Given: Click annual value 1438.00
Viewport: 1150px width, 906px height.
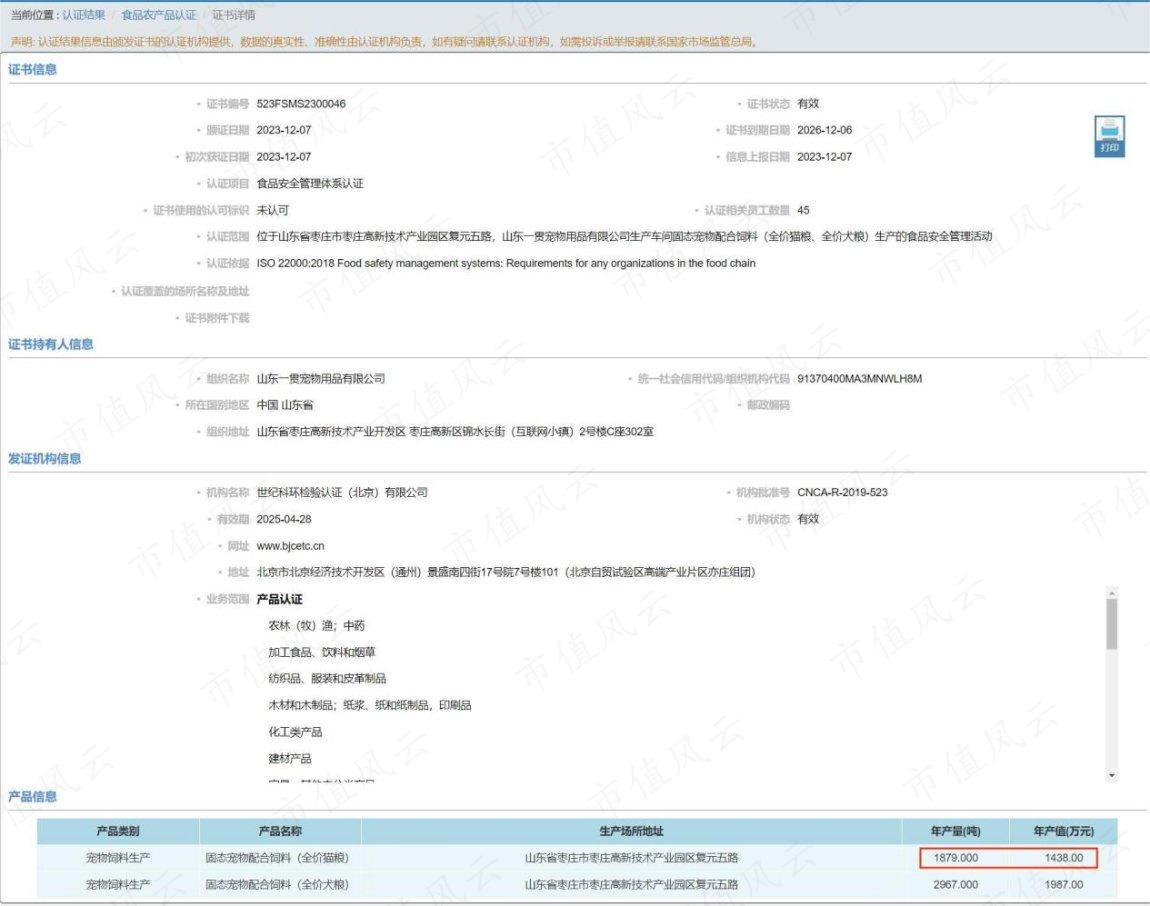Looking at the screenshot, I should (1063, 858).
